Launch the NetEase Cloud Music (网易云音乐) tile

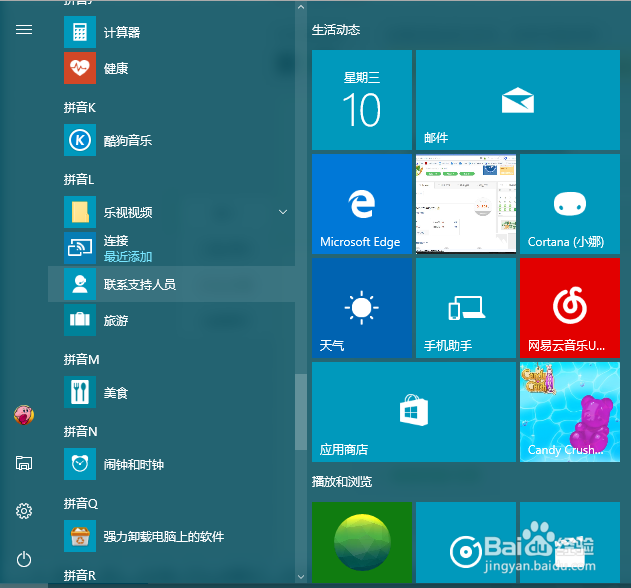tap(570, 308)
